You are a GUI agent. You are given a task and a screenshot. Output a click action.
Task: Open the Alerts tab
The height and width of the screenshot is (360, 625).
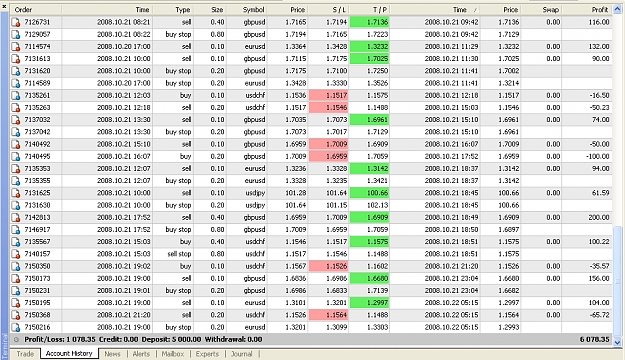pyautogui.click(x=141, y=354)
